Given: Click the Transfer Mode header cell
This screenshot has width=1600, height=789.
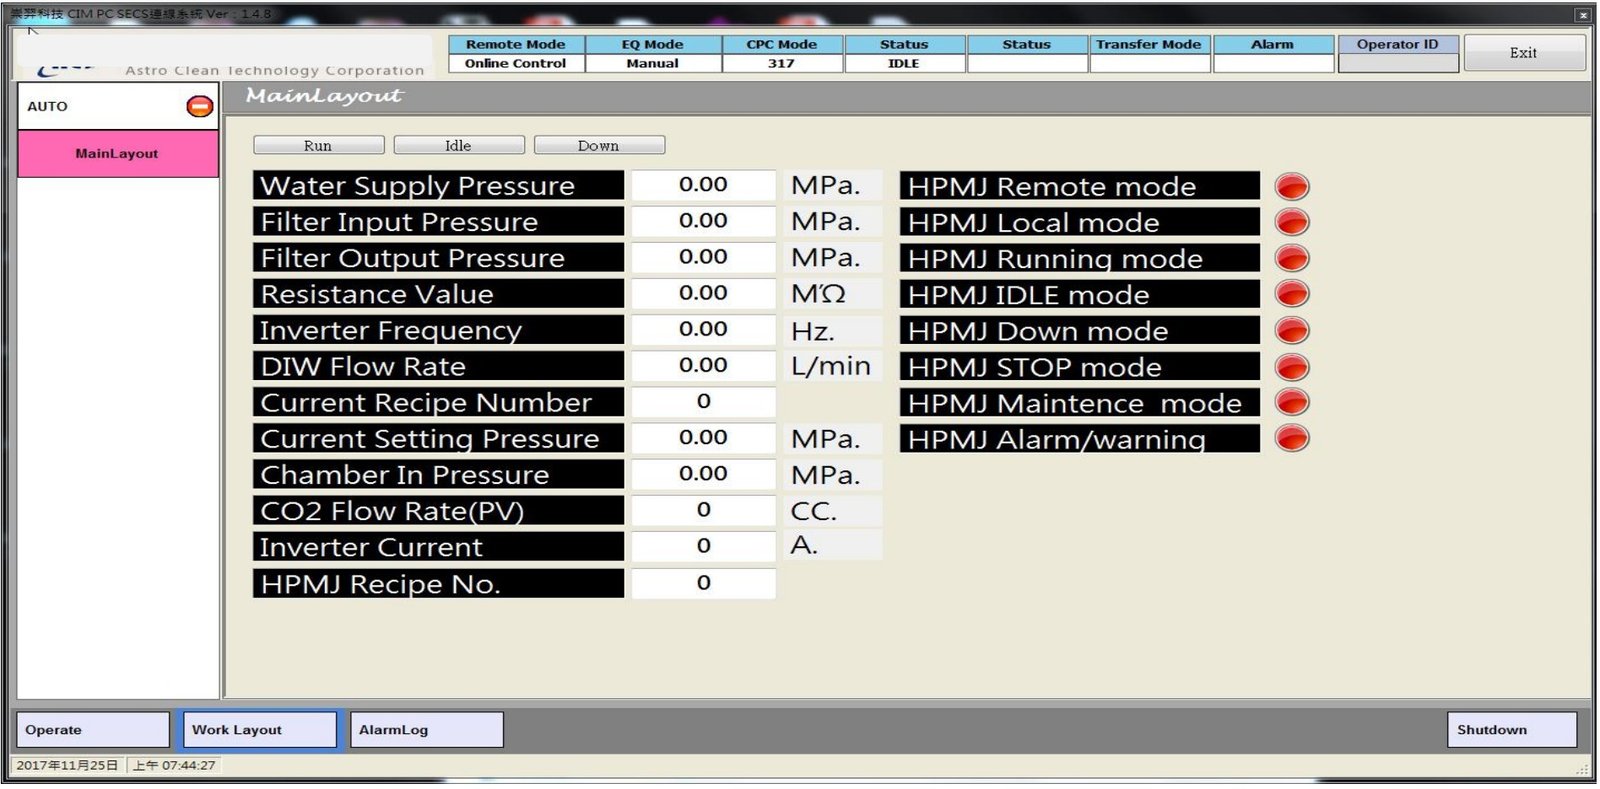Looking at the screenshot, I should pyautogui.click(x=1149, y=44).
